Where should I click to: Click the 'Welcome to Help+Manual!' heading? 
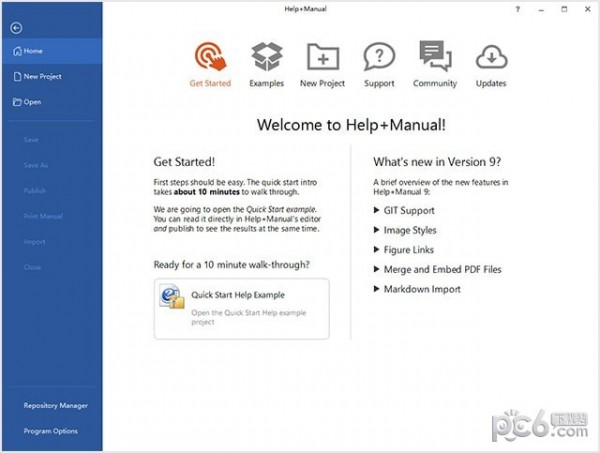(x=351, y=125)
